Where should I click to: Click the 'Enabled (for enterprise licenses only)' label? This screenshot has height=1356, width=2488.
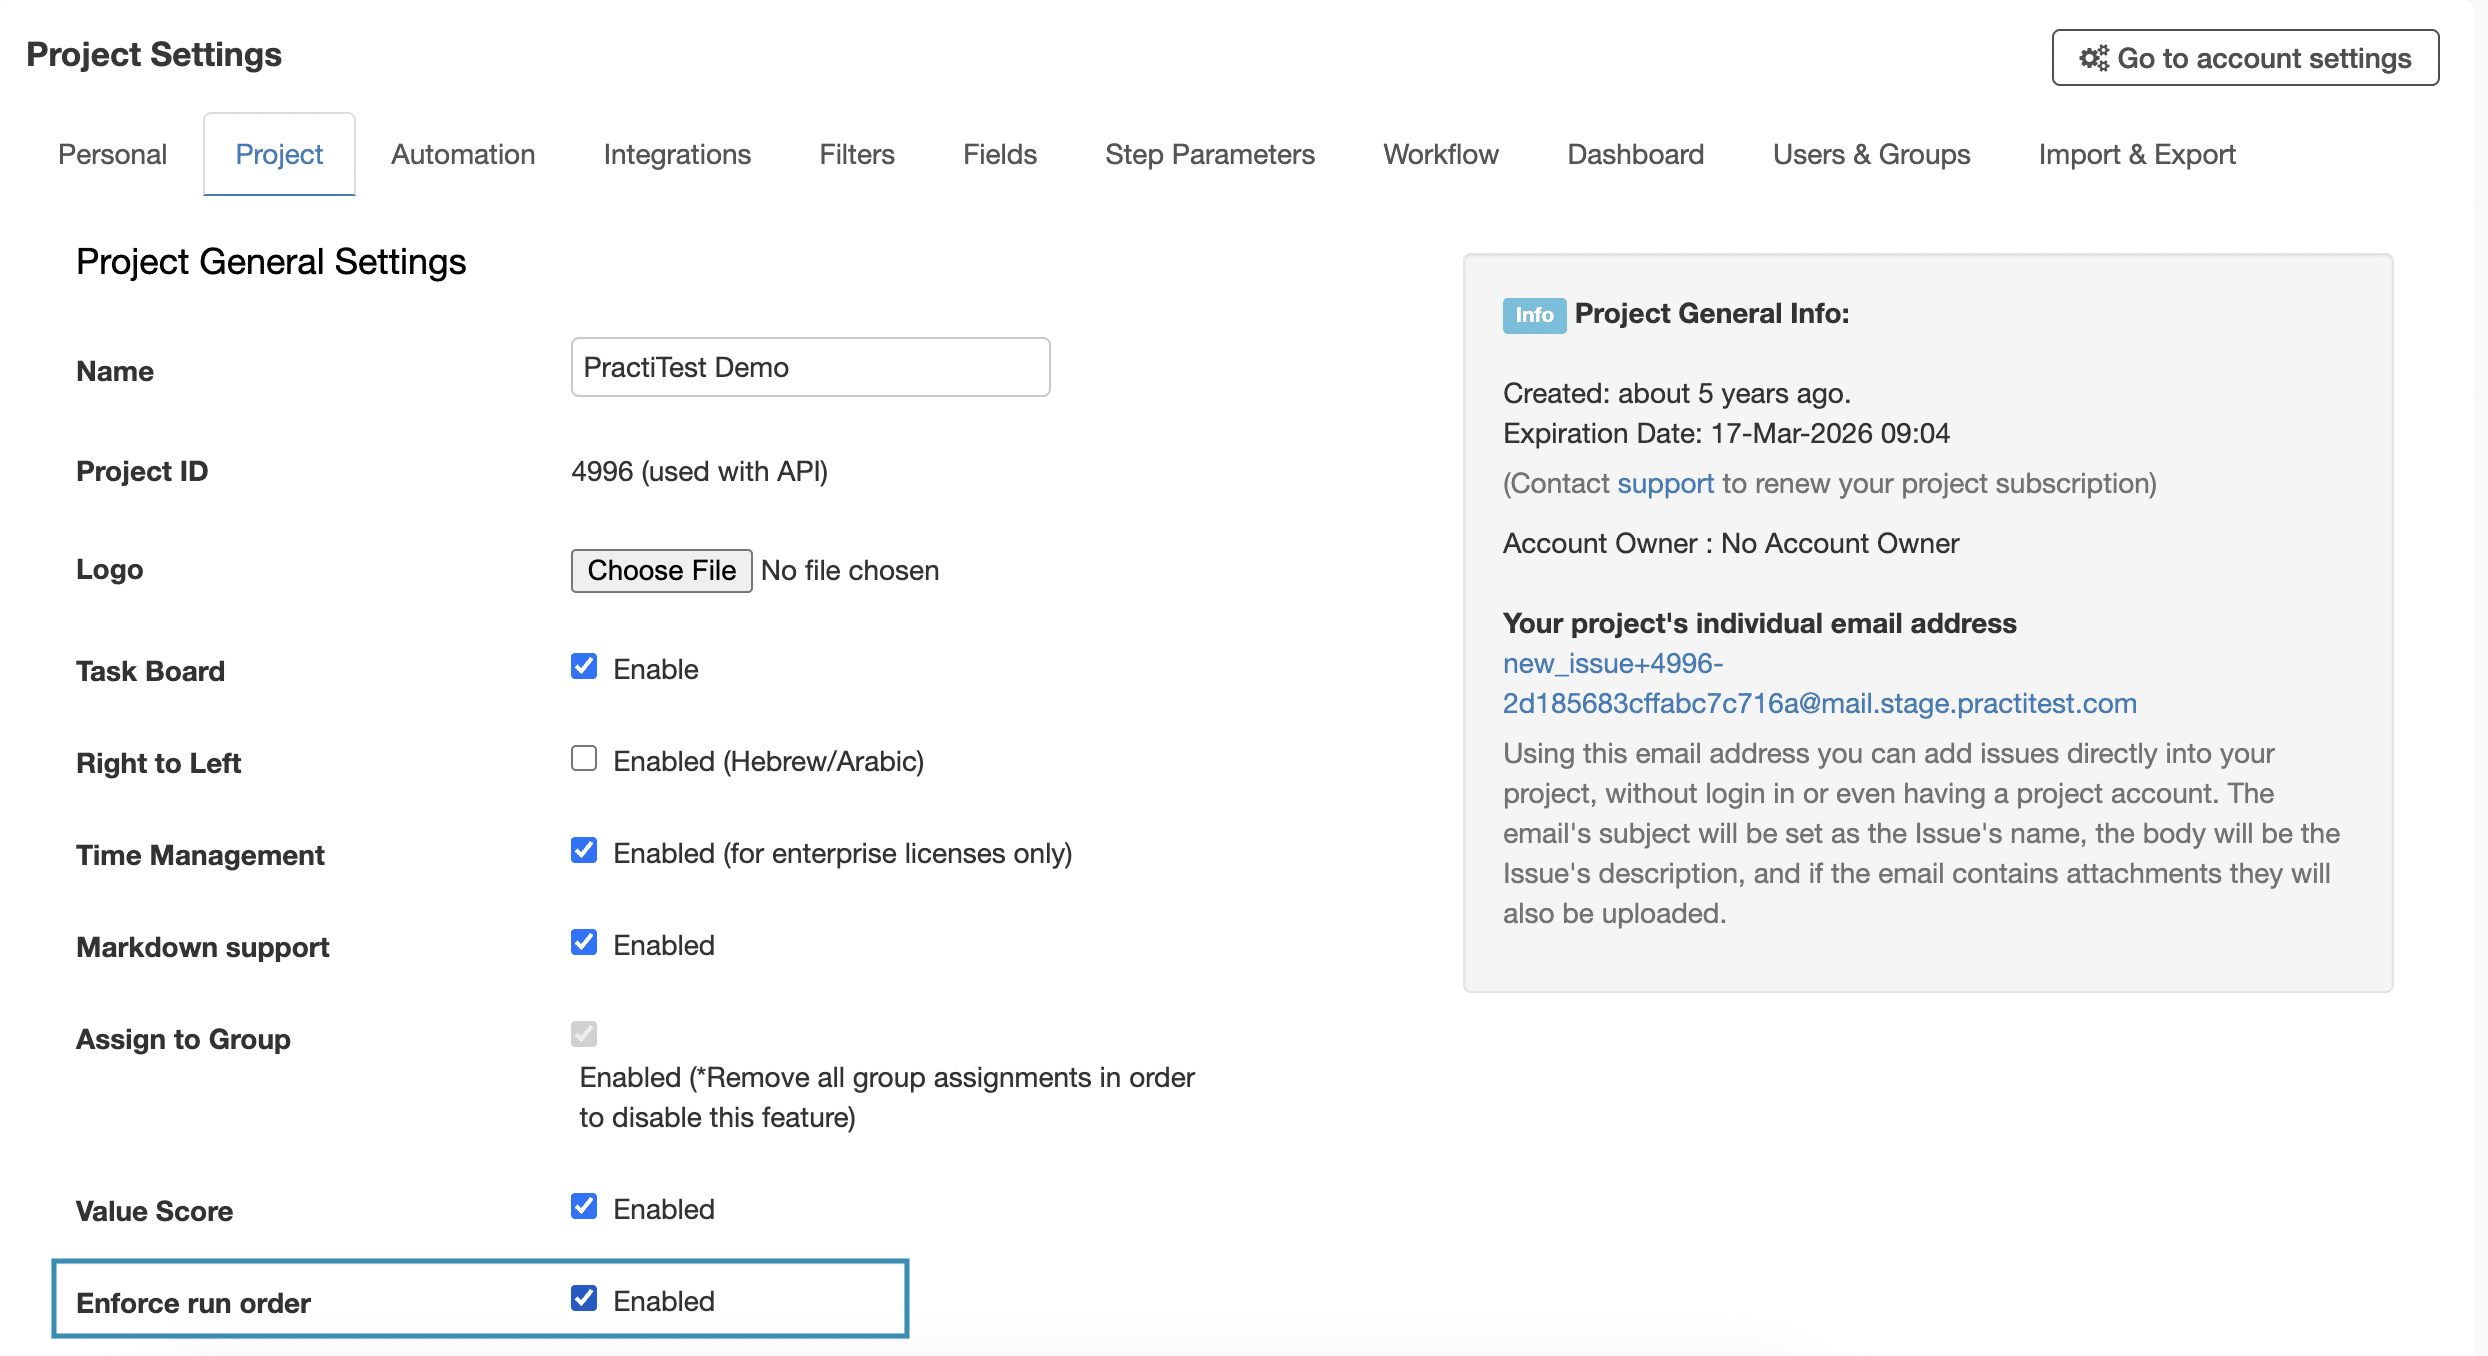click(842, 853)
